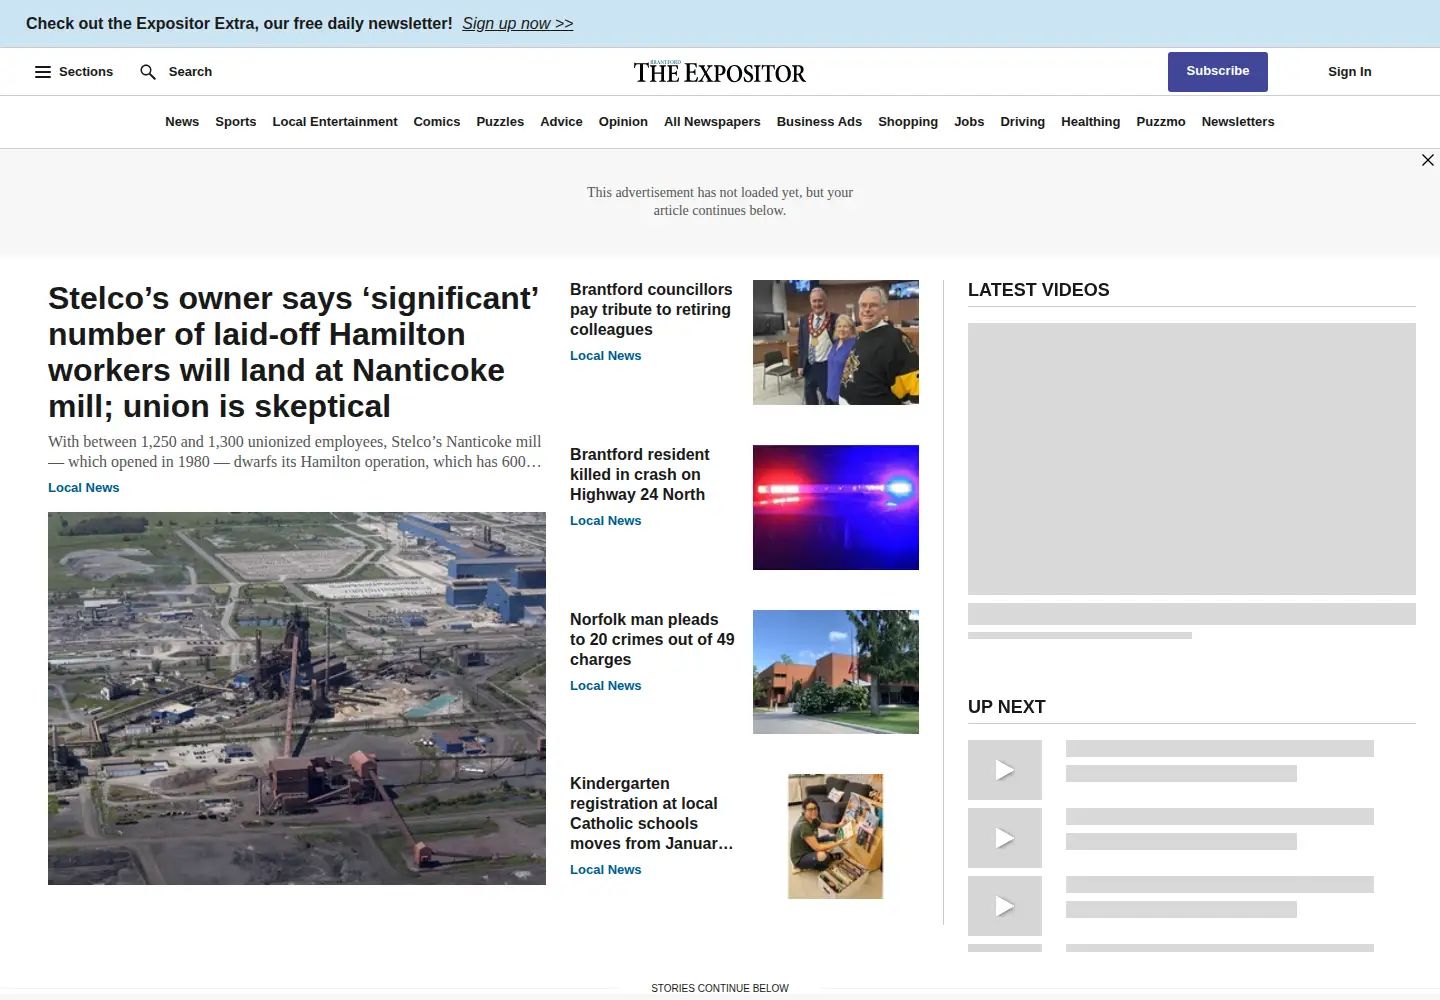Viewport: 1440px width, 1000px height.
Task: Open All Newspapers
Action: [712, 122]
